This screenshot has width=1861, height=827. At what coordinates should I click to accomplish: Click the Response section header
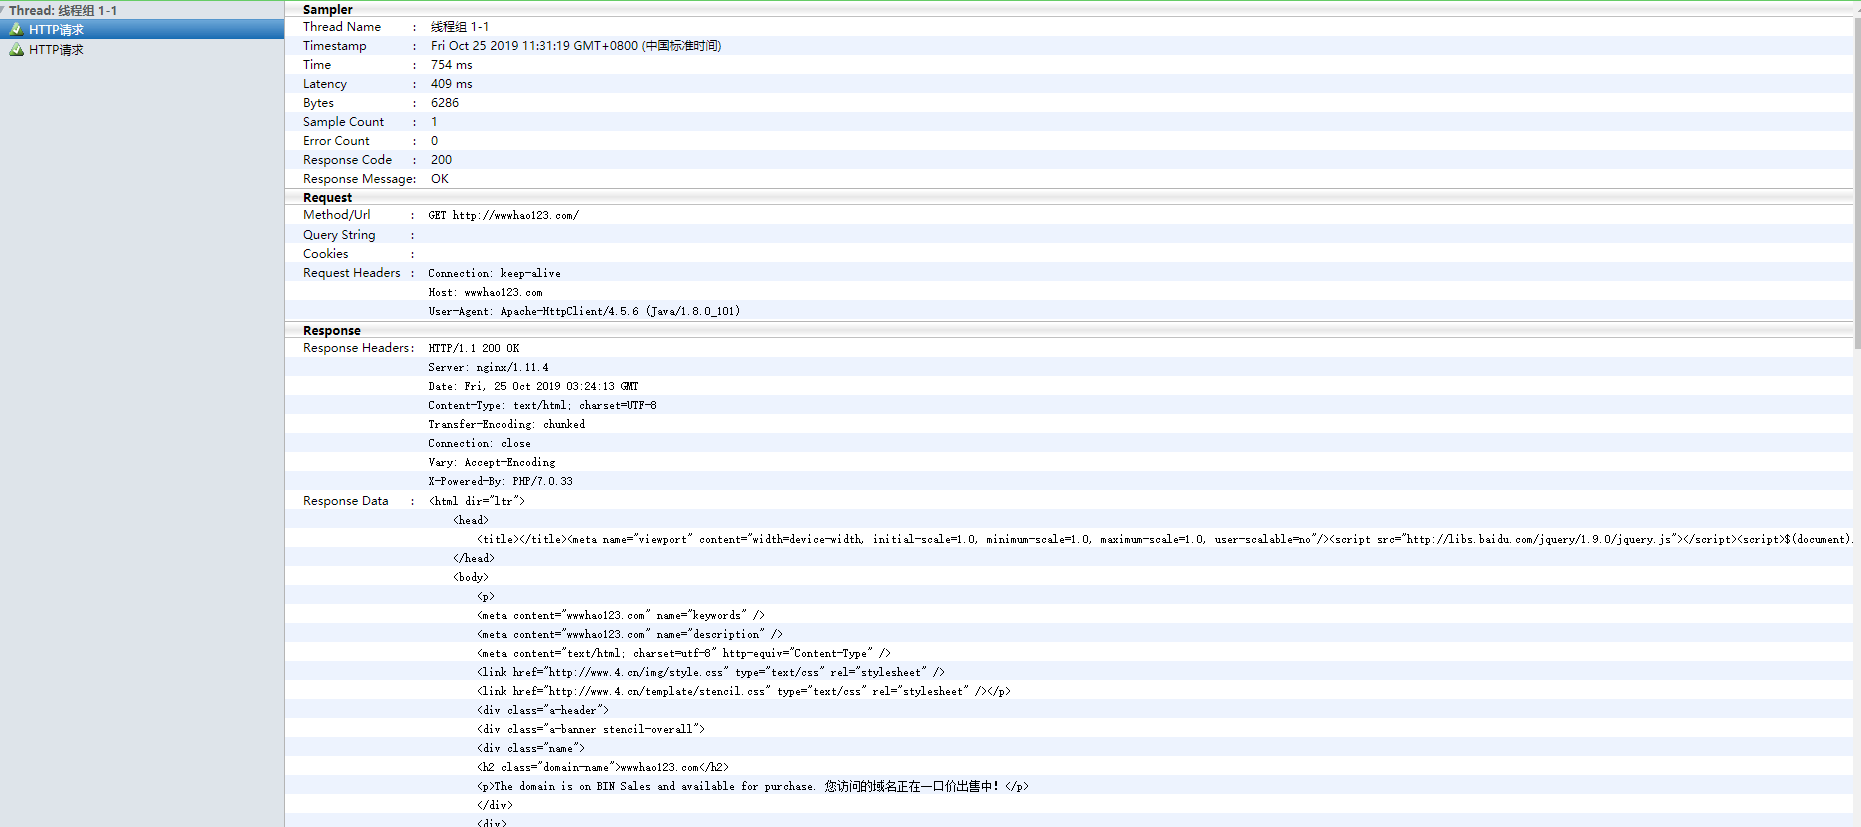click(332, 330)
